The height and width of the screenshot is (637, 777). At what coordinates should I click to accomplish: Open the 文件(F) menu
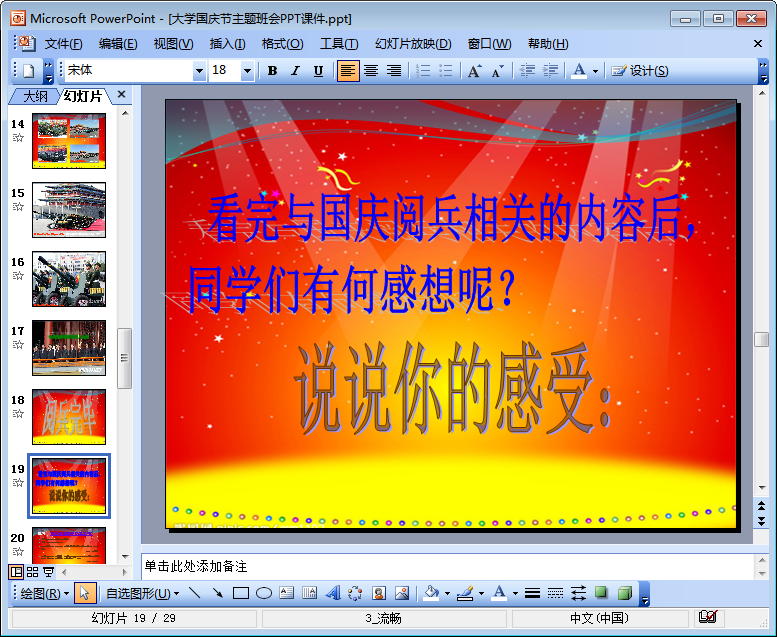pyautogui.click(x=63, y=44)
